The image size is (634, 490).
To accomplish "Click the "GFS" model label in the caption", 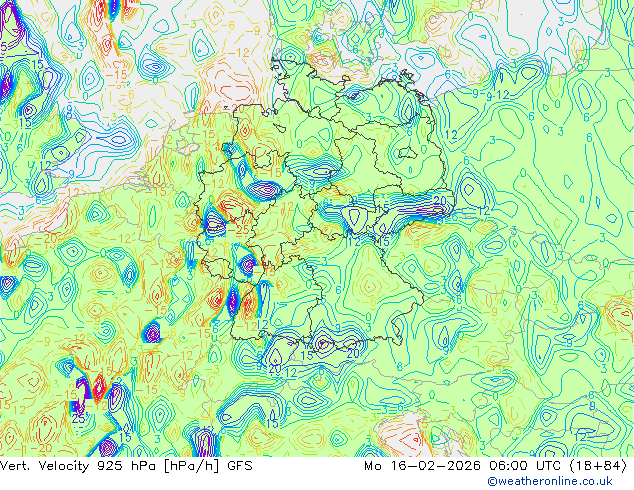I will pos(240,466).
